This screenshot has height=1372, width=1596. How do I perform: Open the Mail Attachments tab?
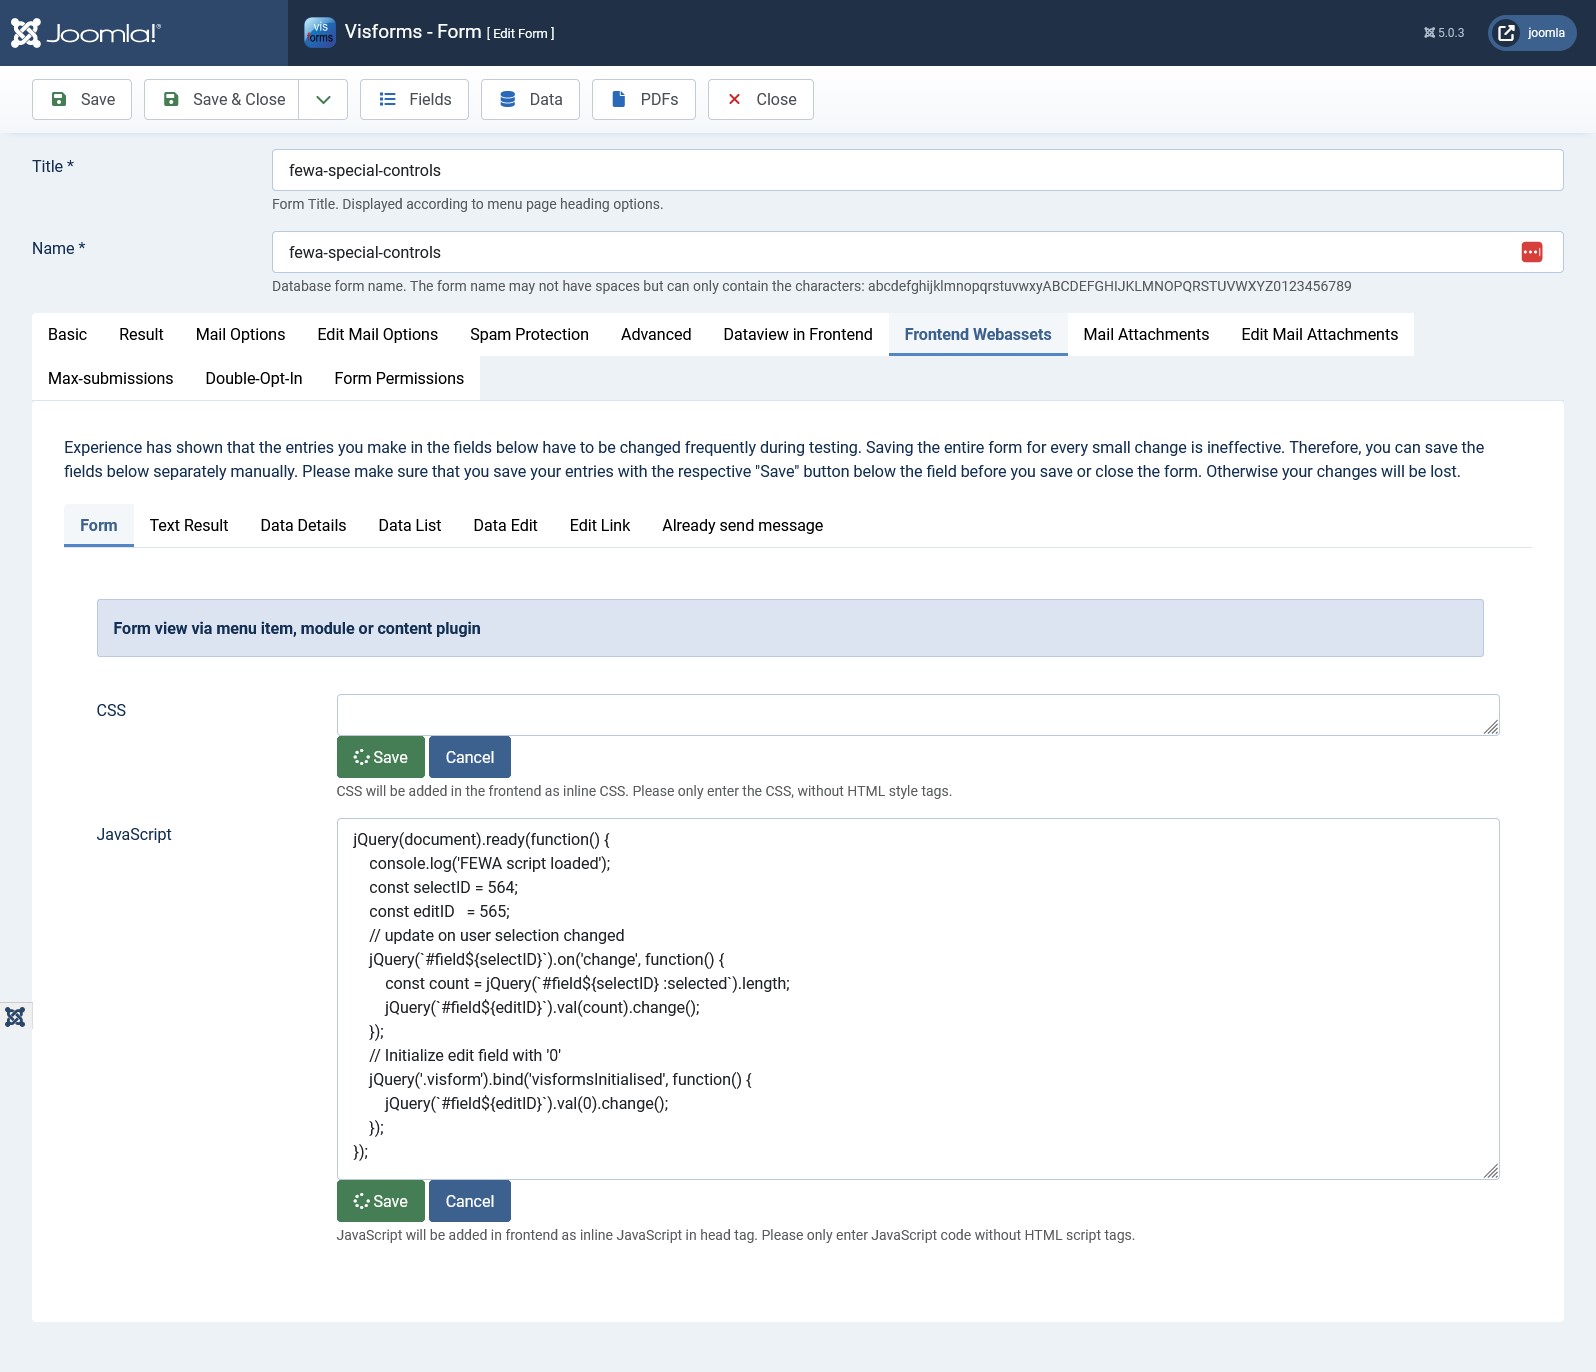(x=1145, y=334)
